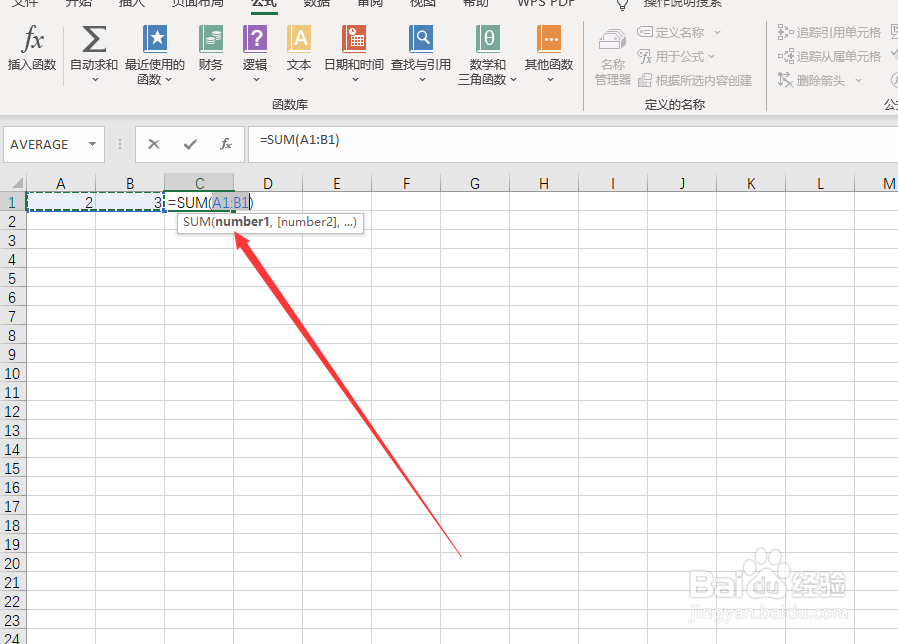Open Logical (逻辑) functions icon
This screenshot has width=898, height=644.
255,39
